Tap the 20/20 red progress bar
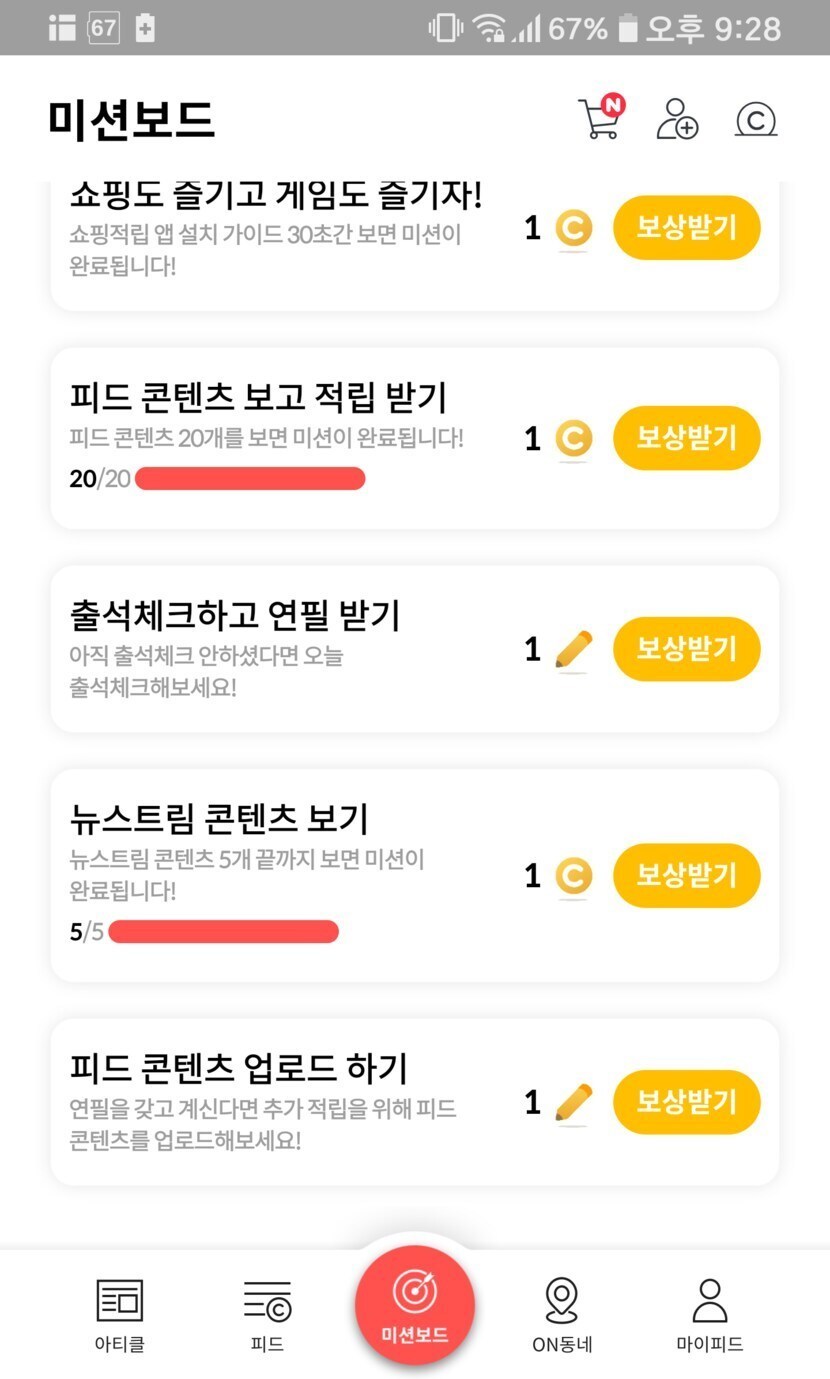The image size is (830, 1379). [250, 479]
